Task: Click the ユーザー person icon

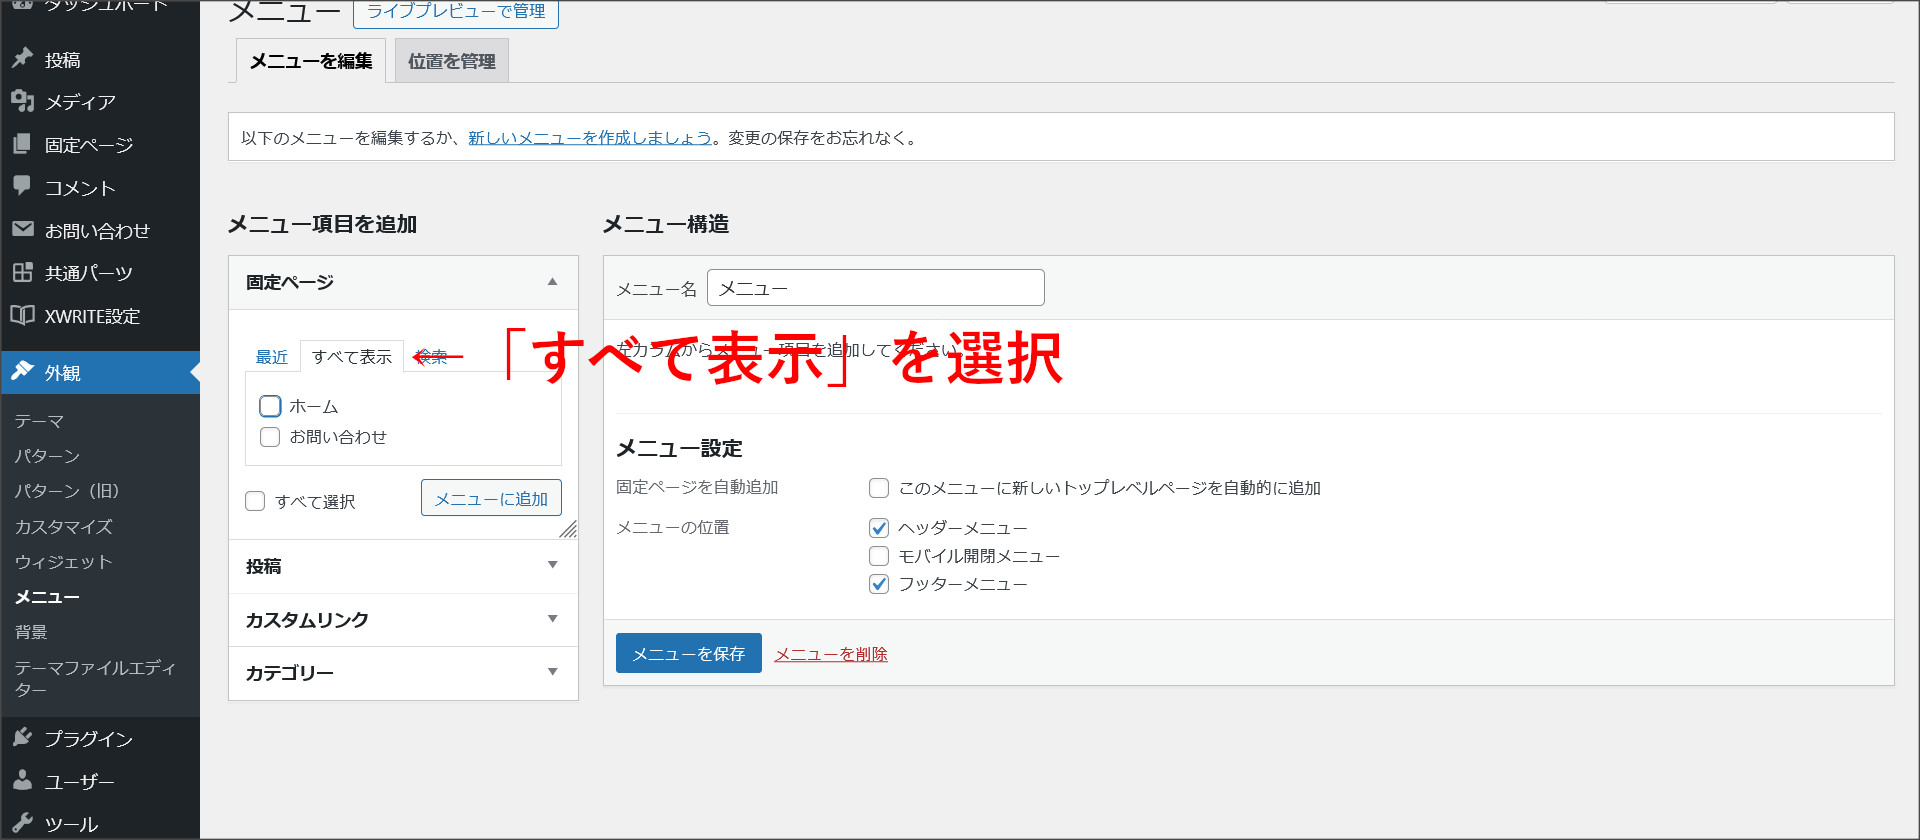Action: coord(22,780)
